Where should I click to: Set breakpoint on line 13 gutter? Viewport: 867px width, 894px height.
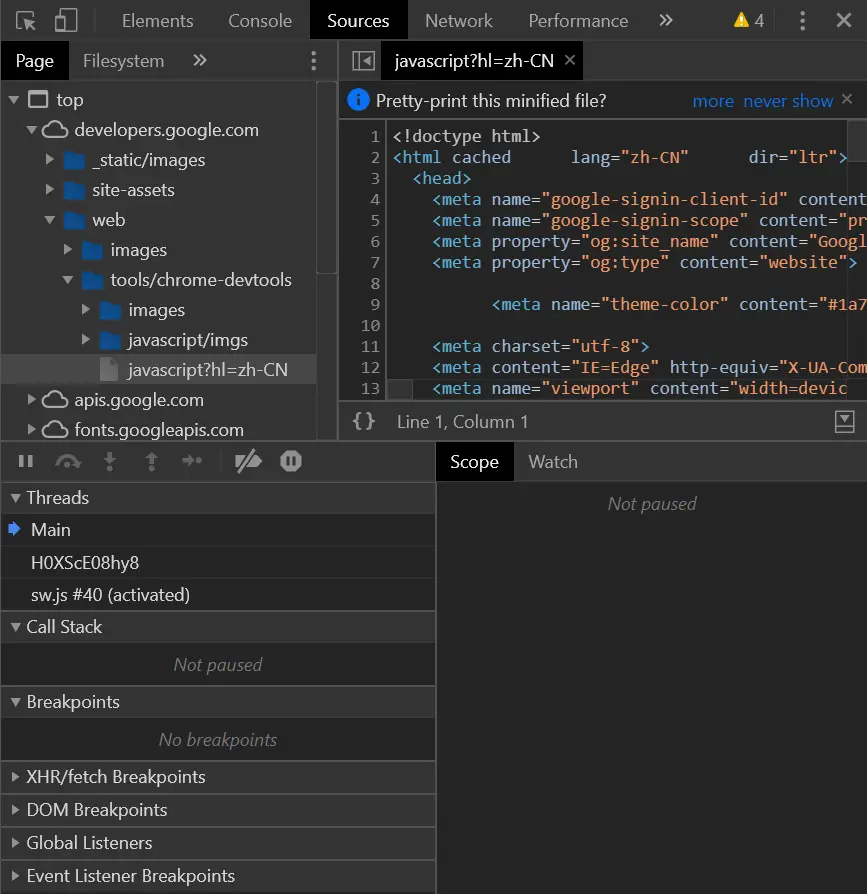pos(371,388)
